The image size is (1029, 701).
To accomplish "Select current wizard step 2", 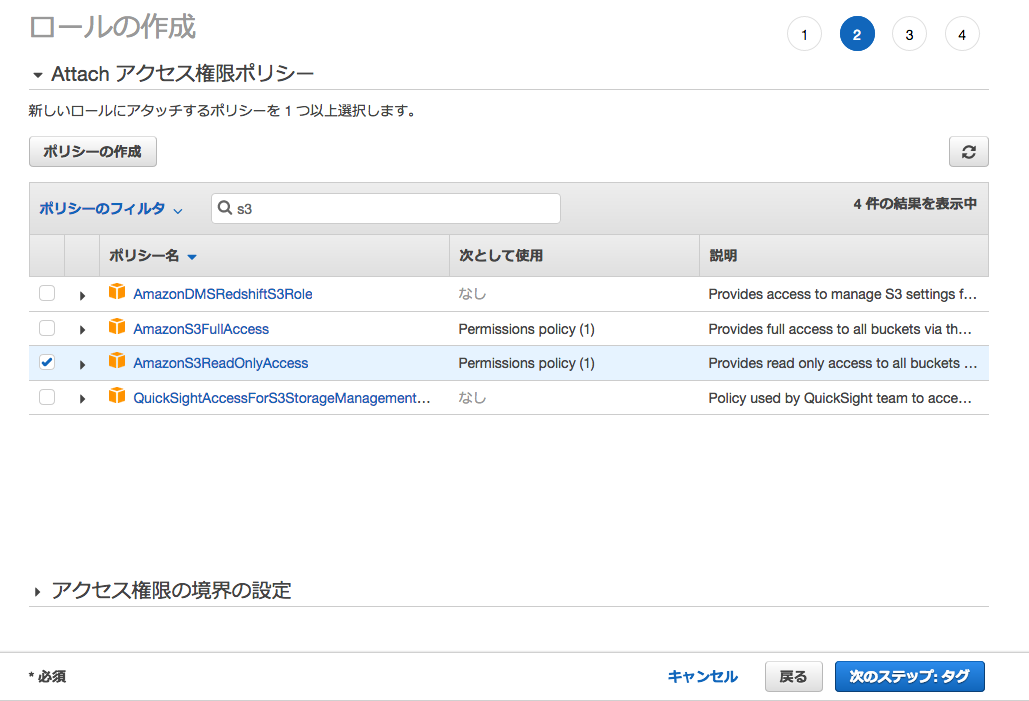I will tap(857, 34).
